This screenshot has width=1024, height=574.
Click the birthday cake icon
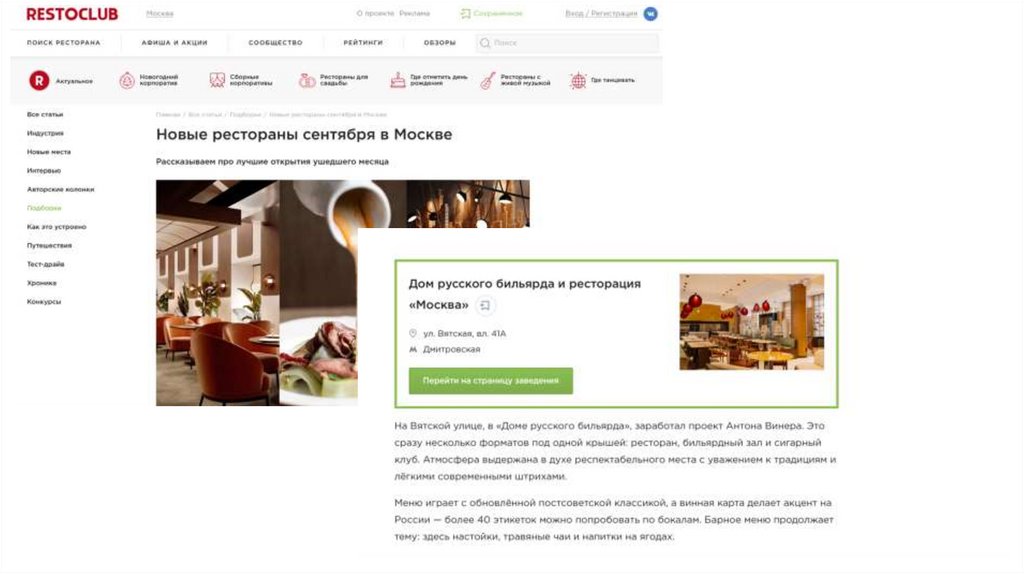coord(398,80)
